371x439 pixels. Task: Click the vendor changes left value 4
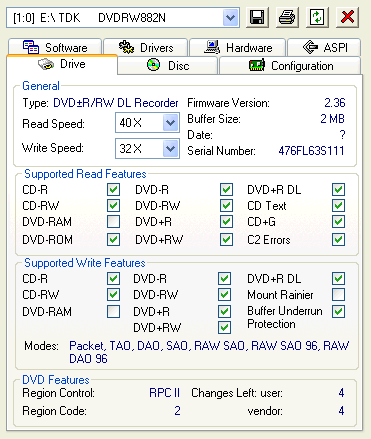(341, 411)
